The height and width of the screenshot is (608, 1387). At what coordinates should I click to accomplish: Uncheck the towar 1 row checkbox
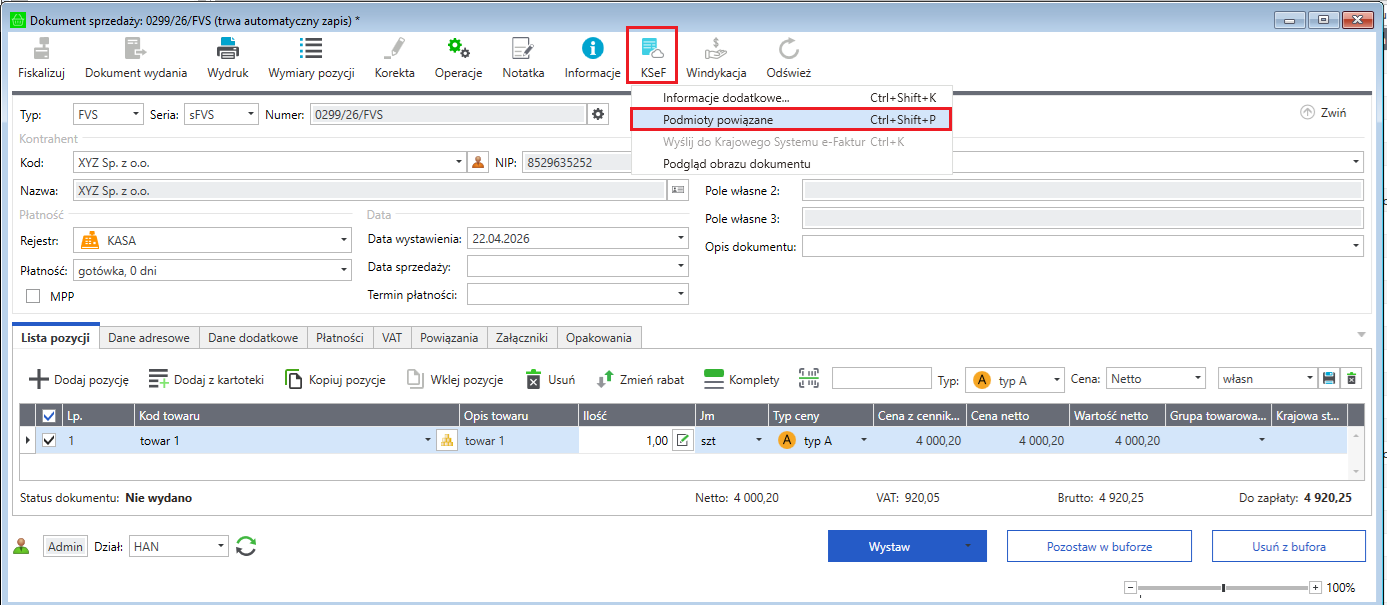click(x=49, y=440)
